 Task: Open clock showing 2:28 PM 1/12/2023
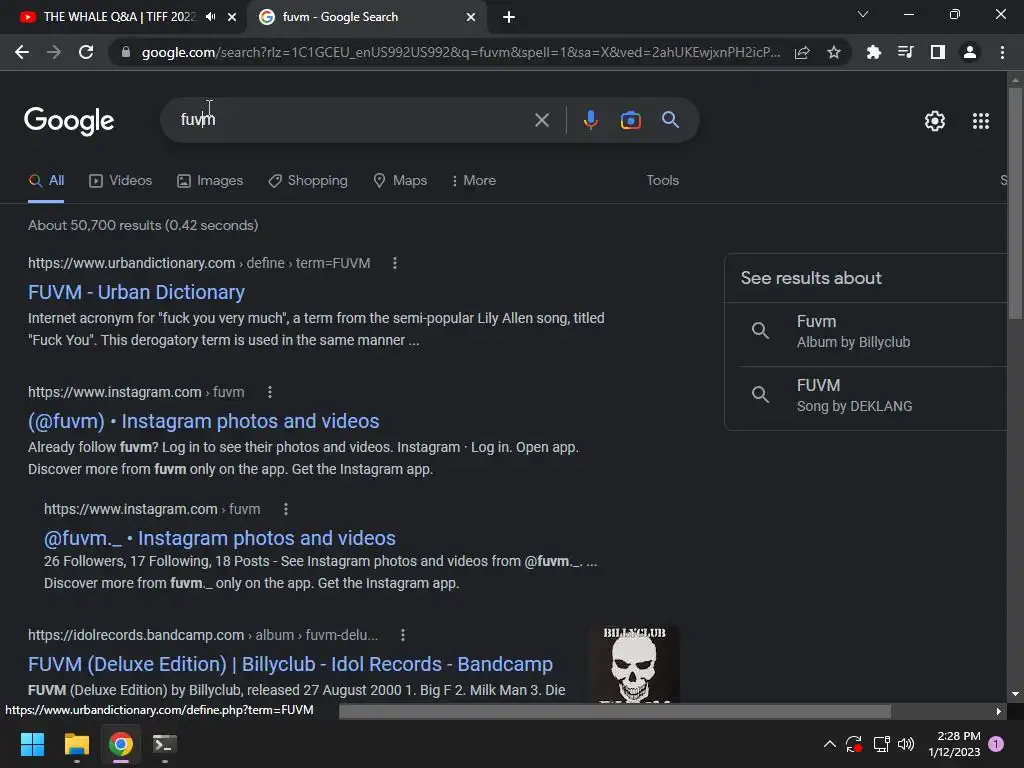(954, 744)
